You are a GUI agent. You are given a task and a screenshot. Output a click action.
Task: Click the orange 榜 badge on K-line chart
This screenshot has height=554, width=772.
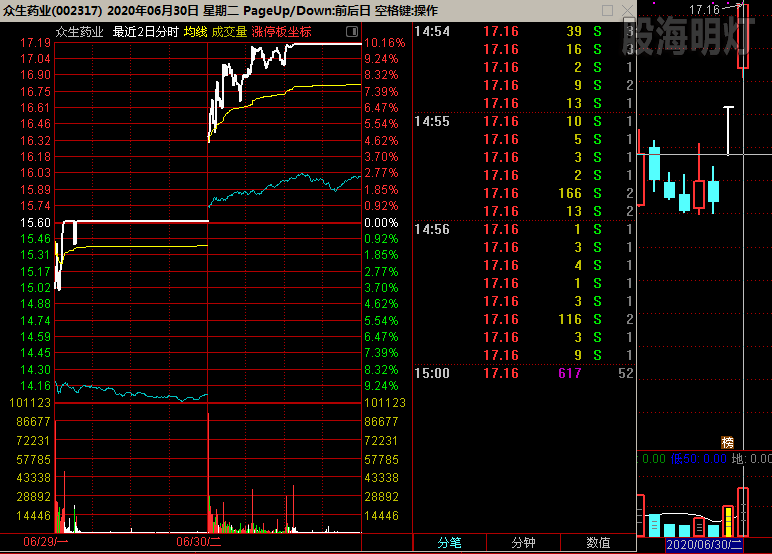tap(727, 442)
